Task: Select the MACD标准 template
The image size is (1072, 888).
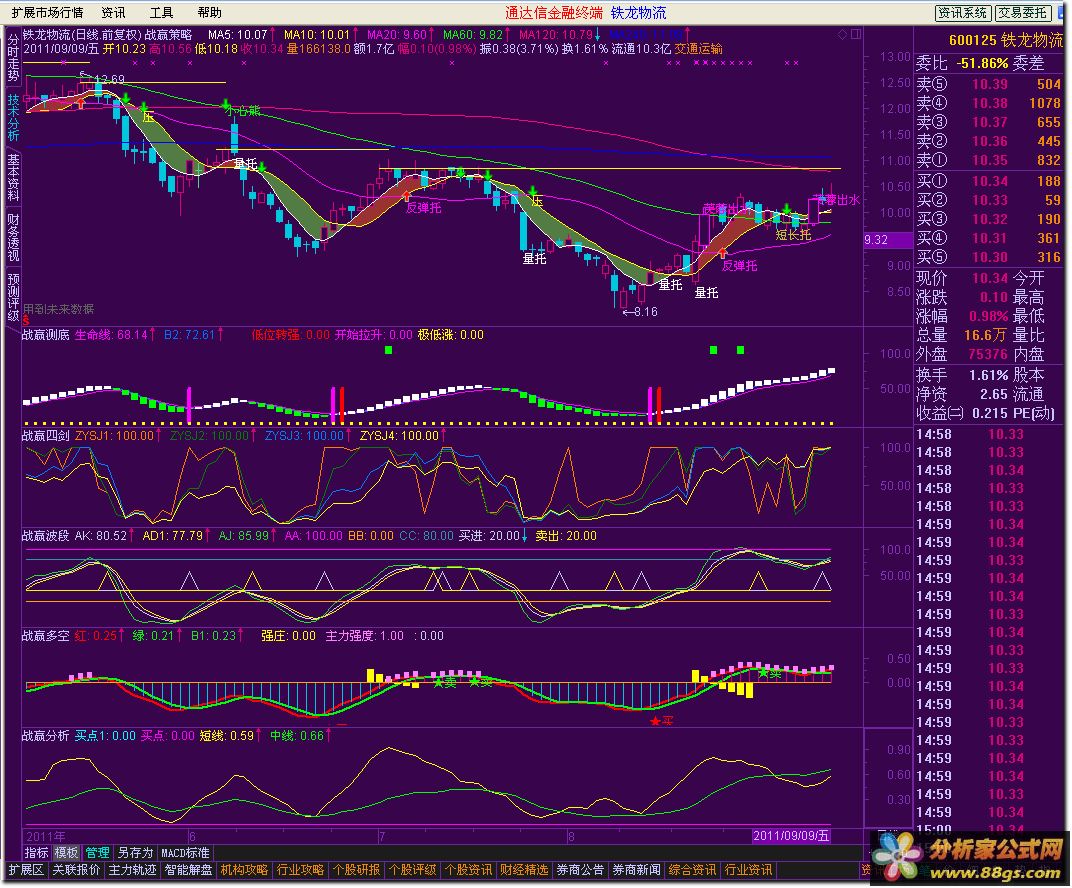Action: 185,853
